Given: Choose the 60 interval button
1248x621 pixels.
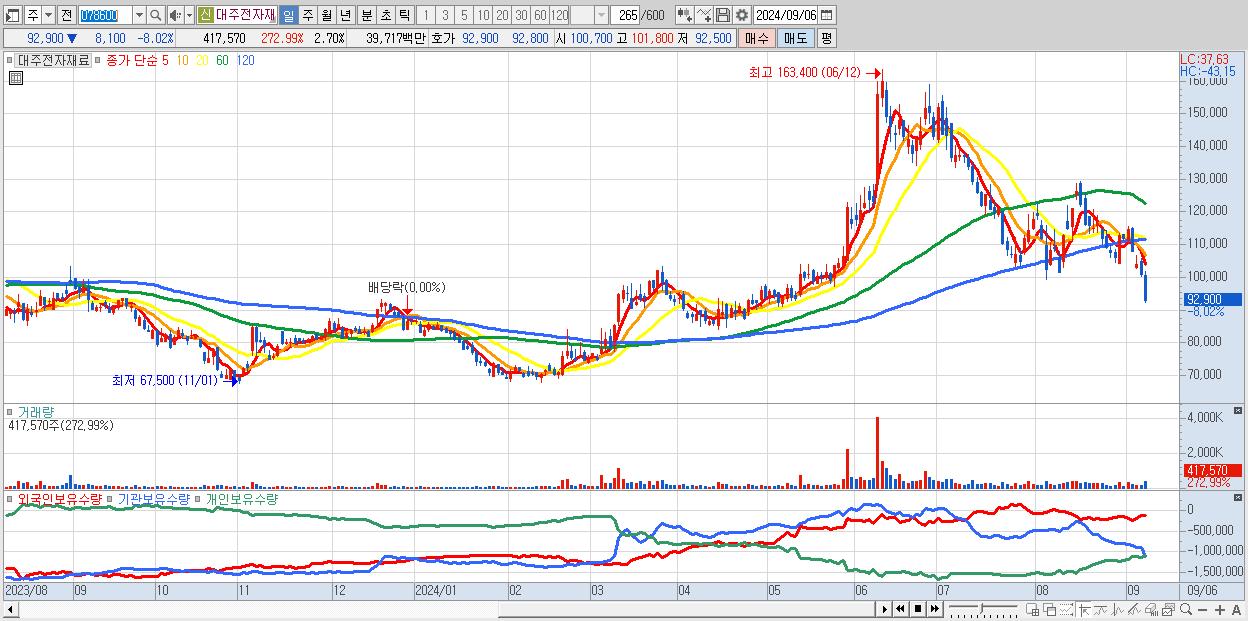Looking at the screenshot, I should pos(540,16).
